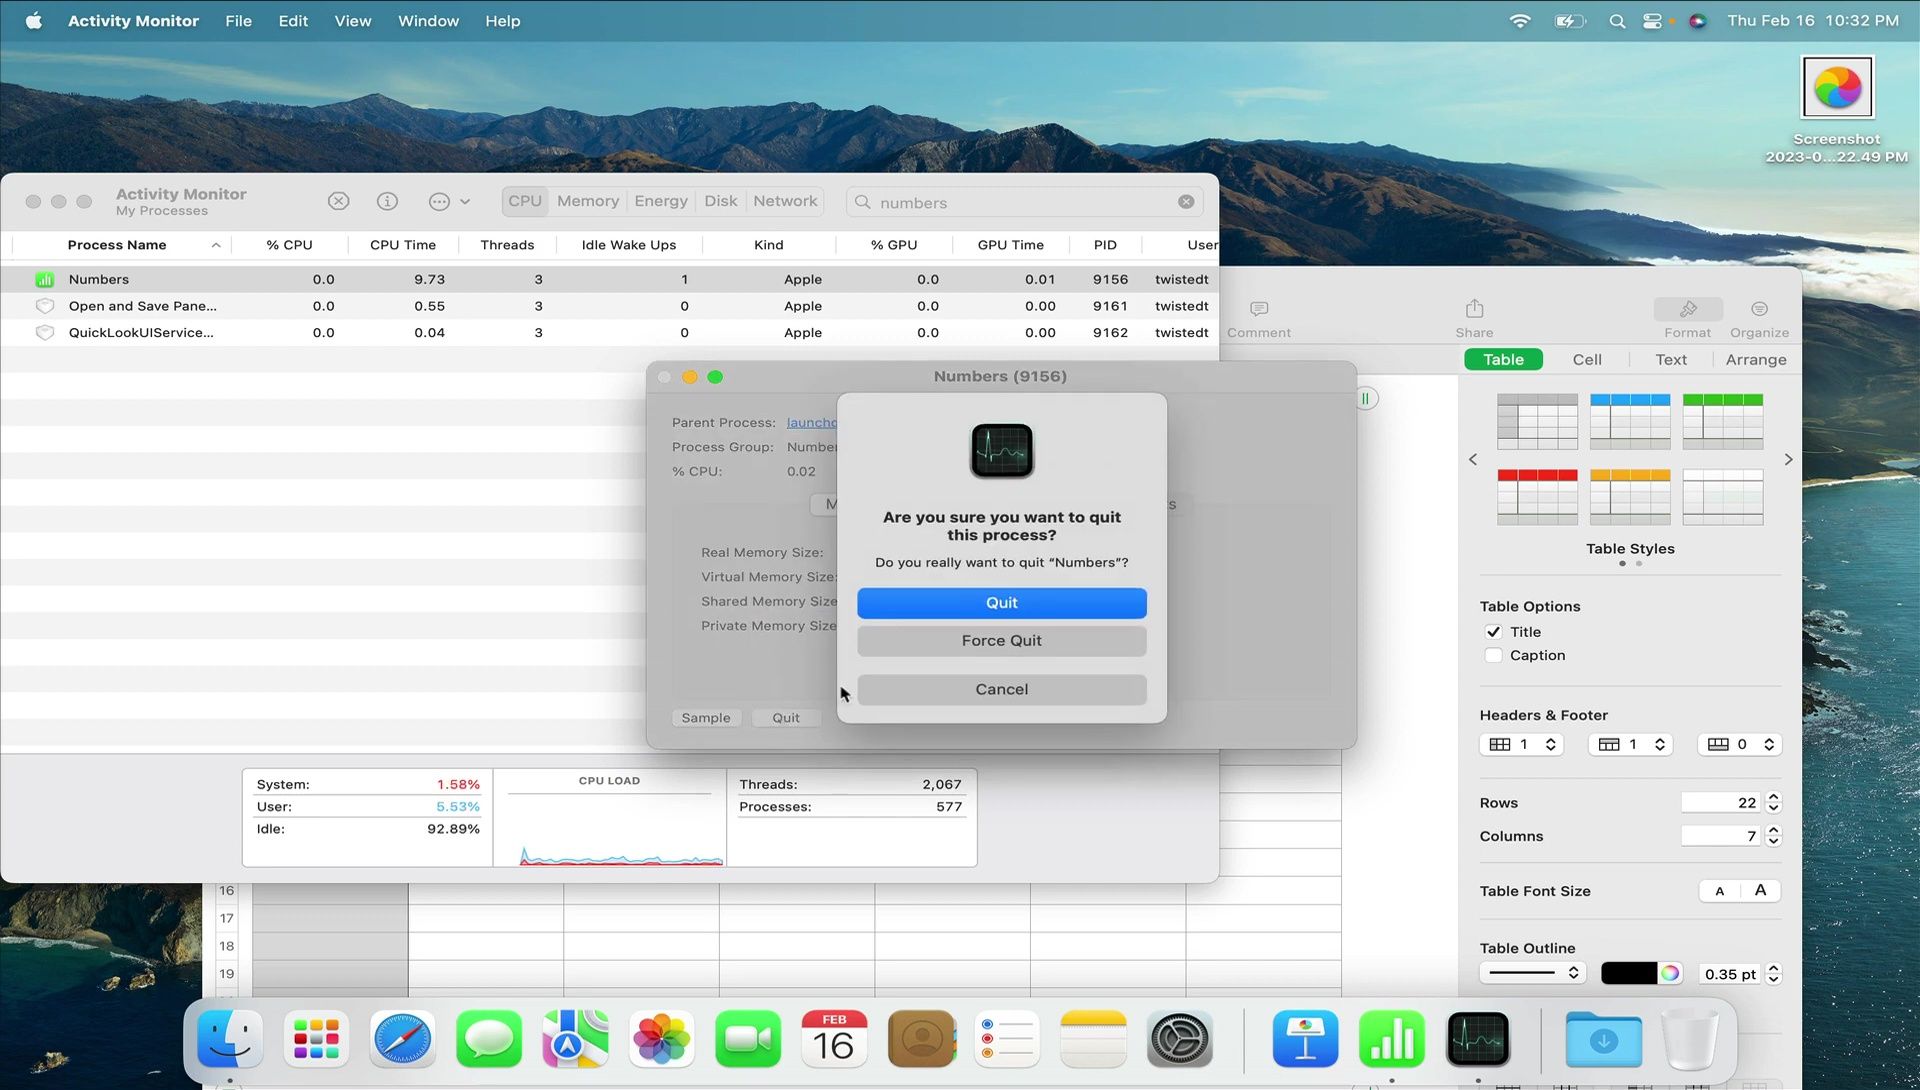The width and height of the screenshot is (1920, 1090).
Task: Switch to the Table tab in Numbers inspector
Action: [1503, 360]
